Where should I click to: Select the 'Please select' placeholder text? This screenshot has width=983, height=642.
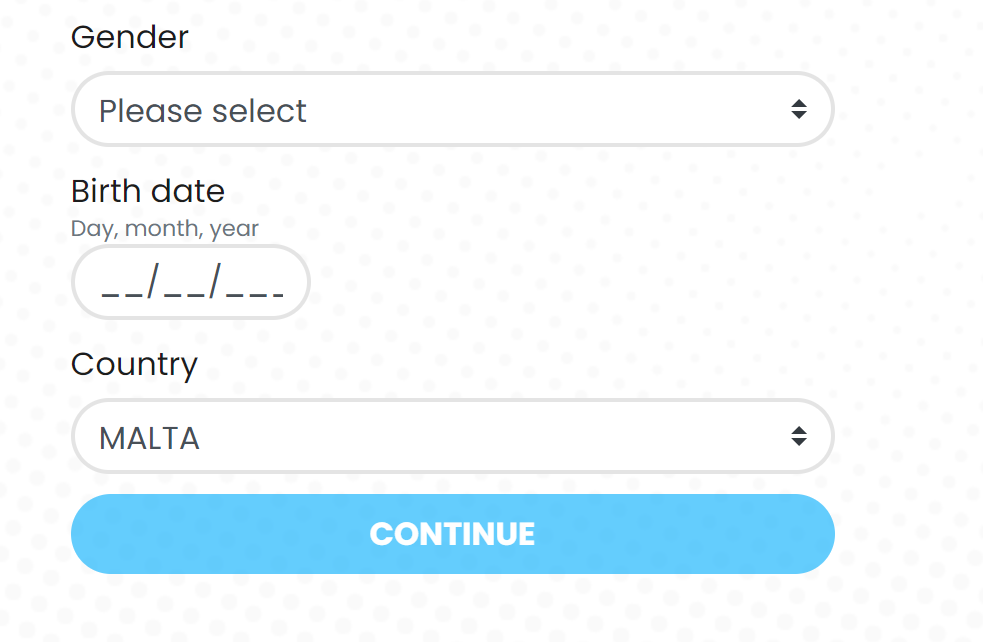pyautogui.click(x=202, y=112)
